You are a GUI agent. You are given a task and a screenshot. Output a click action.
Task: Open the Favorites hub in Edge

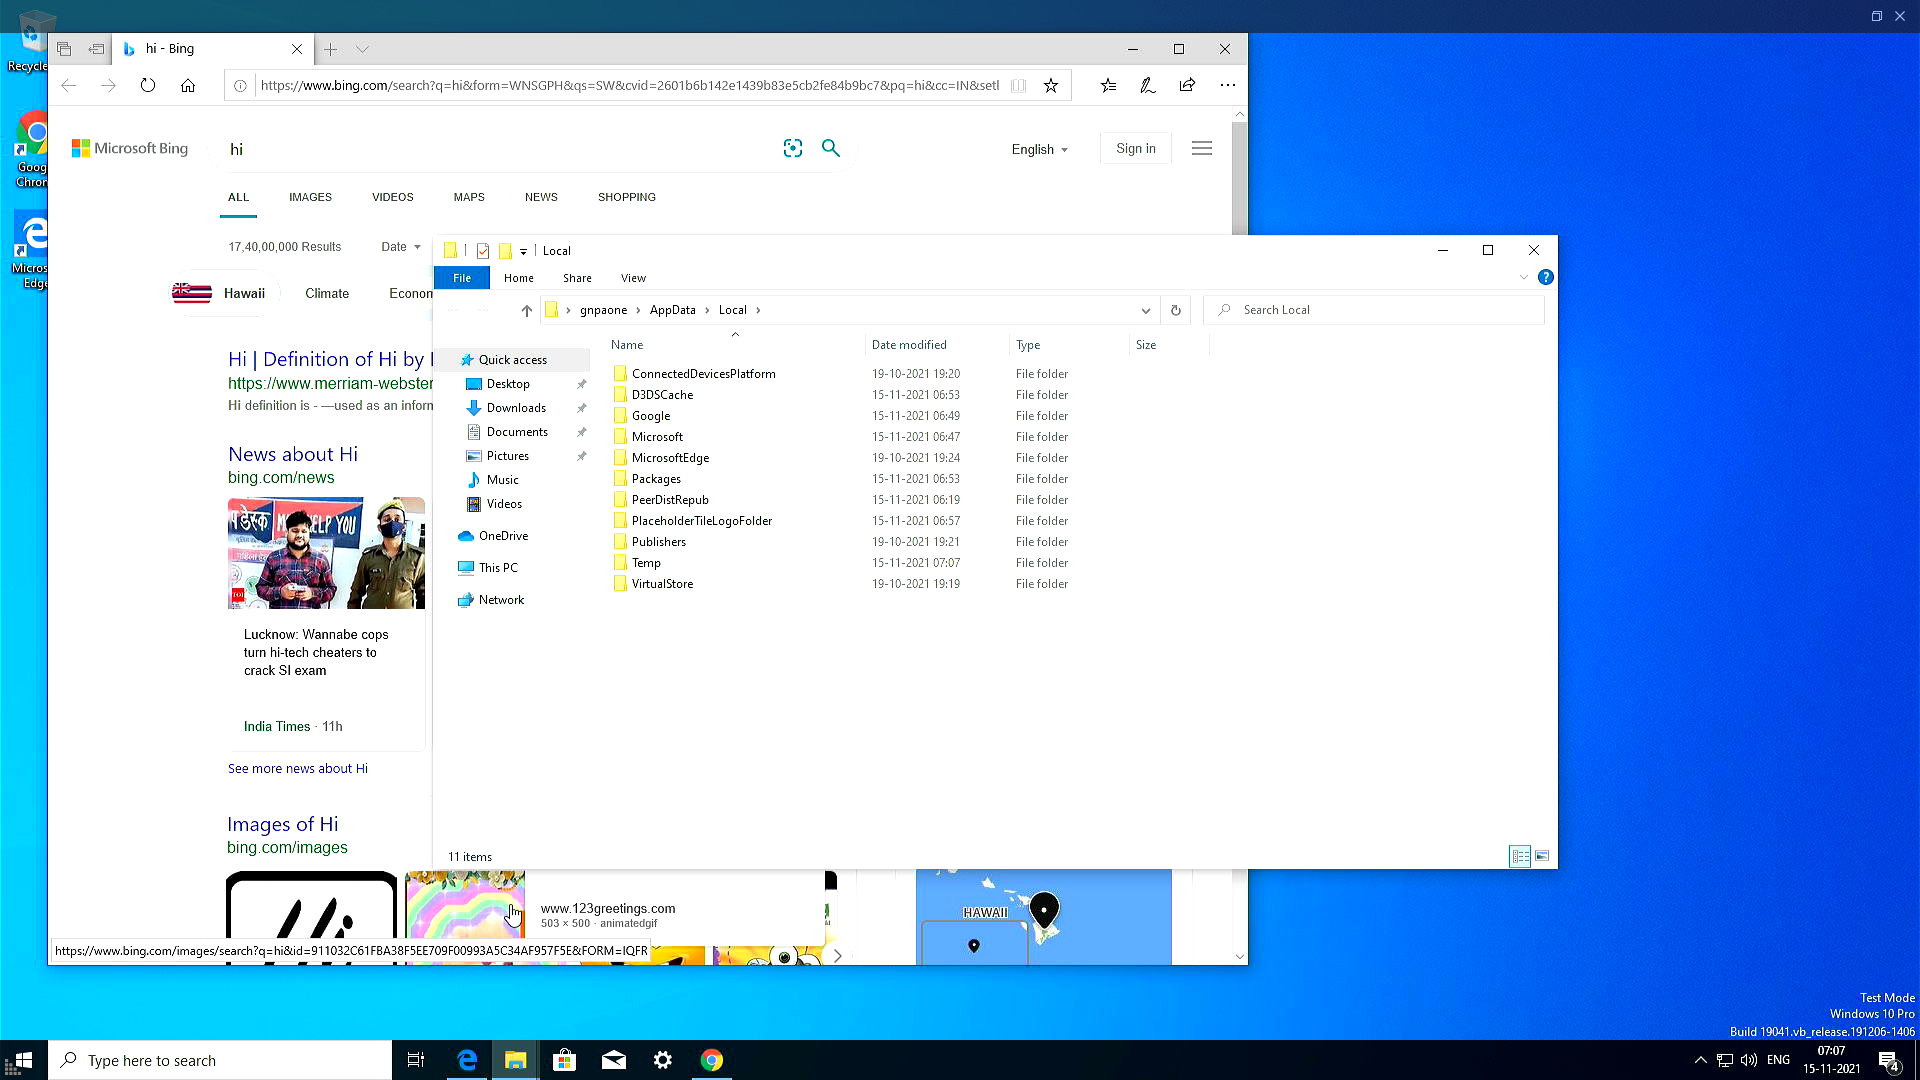tap(1108, 85)
